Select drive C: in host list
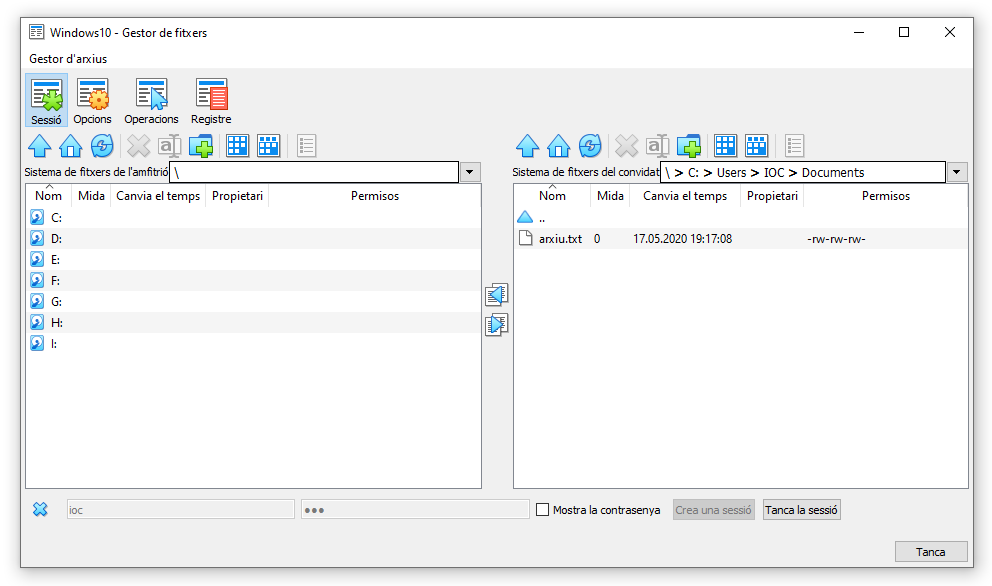992x586 pixels. click(x=56, y=217)
